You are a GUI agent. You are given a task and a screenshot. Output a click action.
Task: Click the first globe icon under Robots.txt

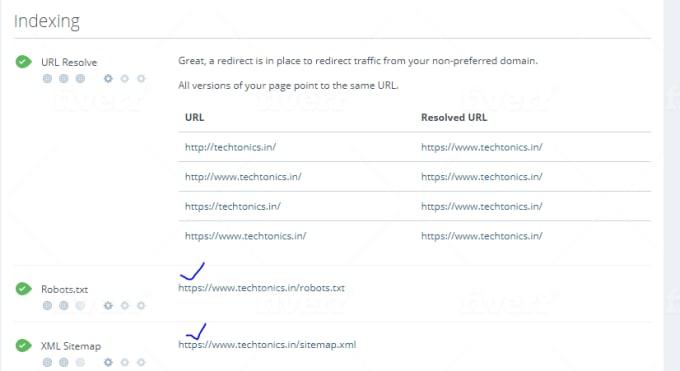pos(47,305)
